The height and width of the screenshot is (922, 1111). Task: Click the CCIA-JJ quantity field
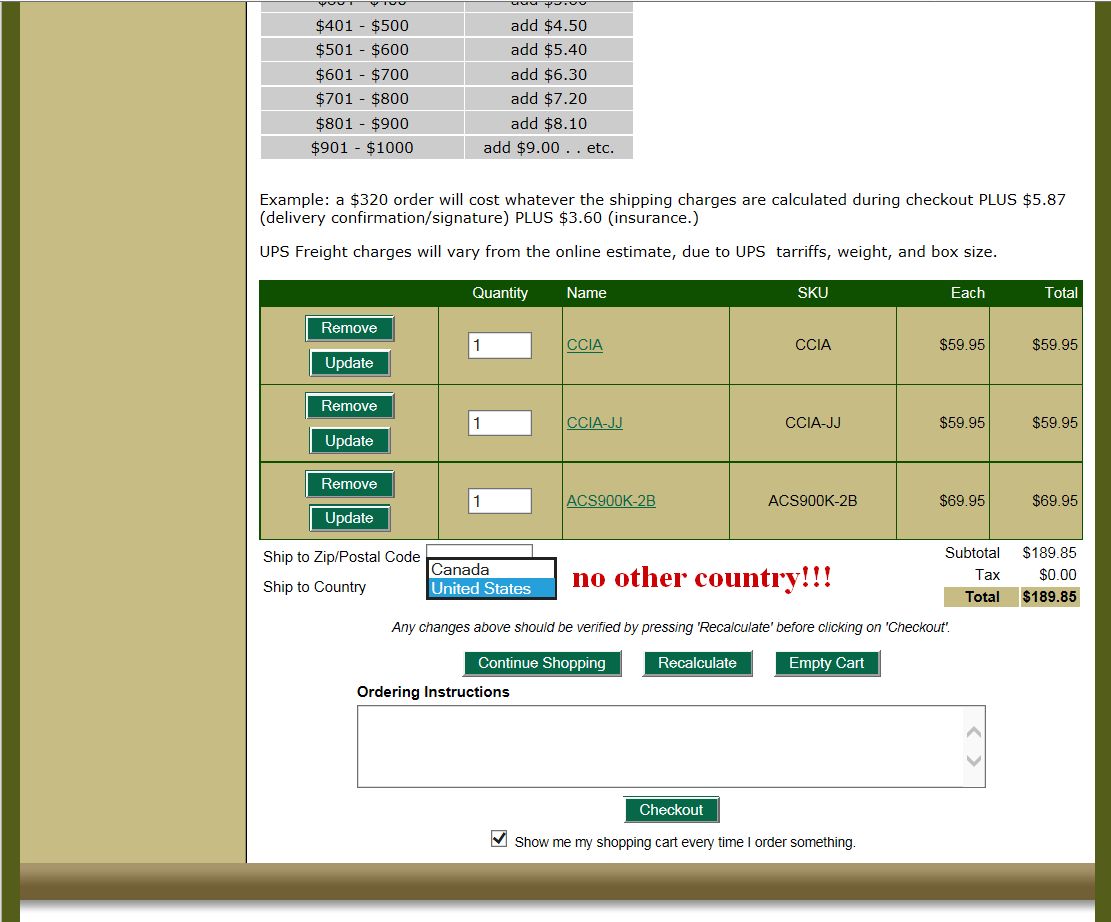click(499, 423)
